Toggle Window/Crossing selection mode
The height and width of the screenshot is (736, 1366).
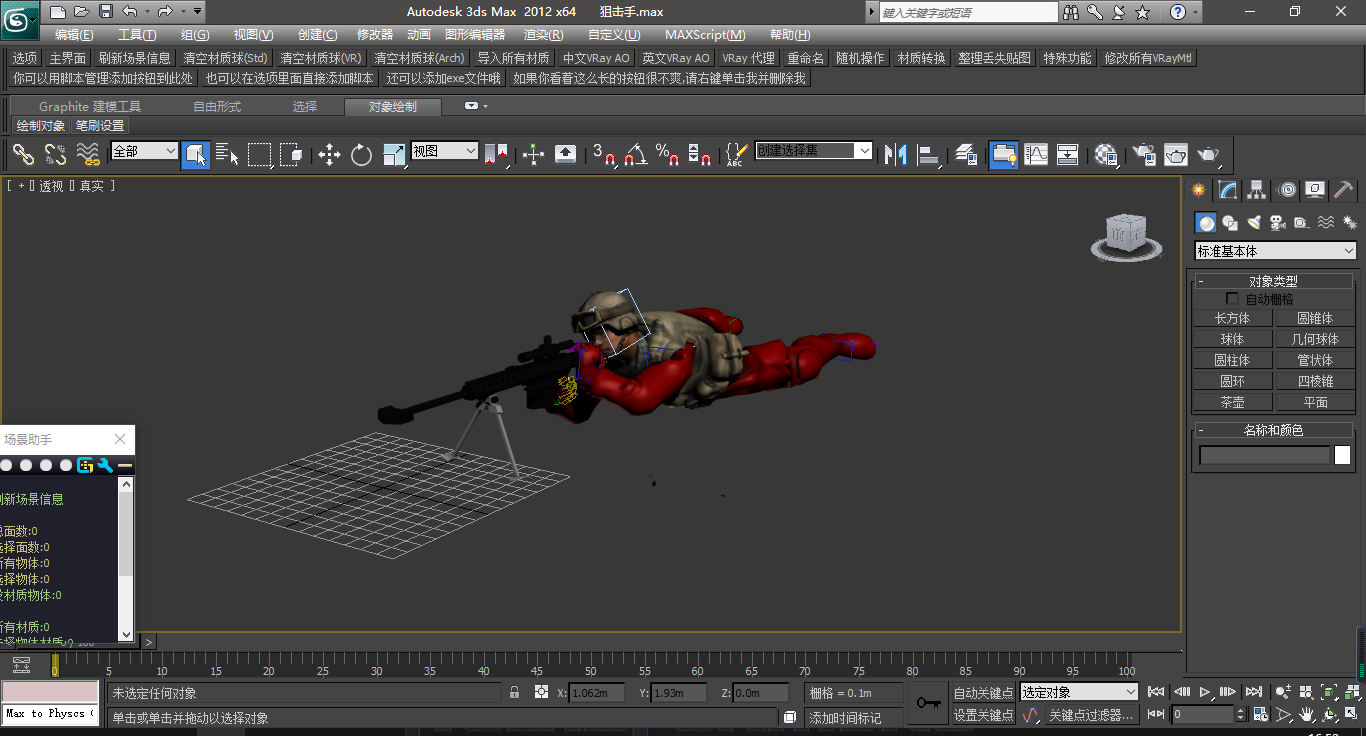coord(291,154)
